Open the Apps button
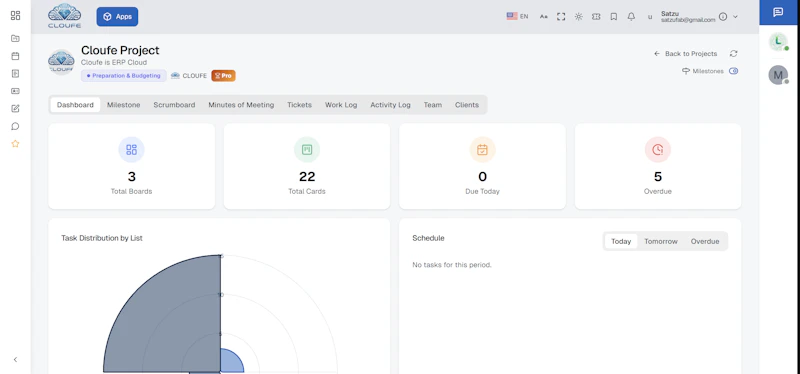 click(x=117, y=16)
